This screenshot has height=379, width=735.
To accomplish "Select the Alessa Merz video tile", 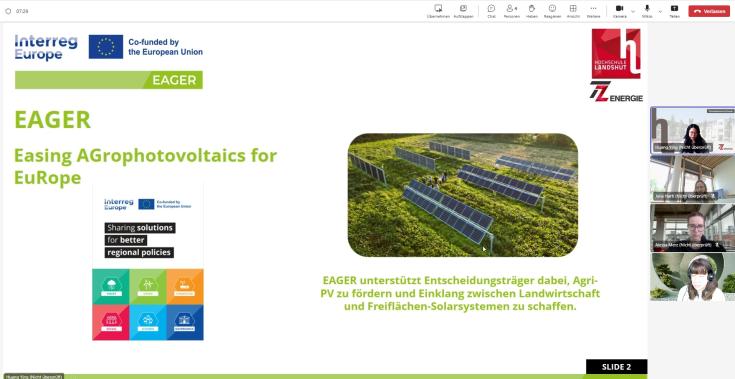I will [x=692, y=227].
